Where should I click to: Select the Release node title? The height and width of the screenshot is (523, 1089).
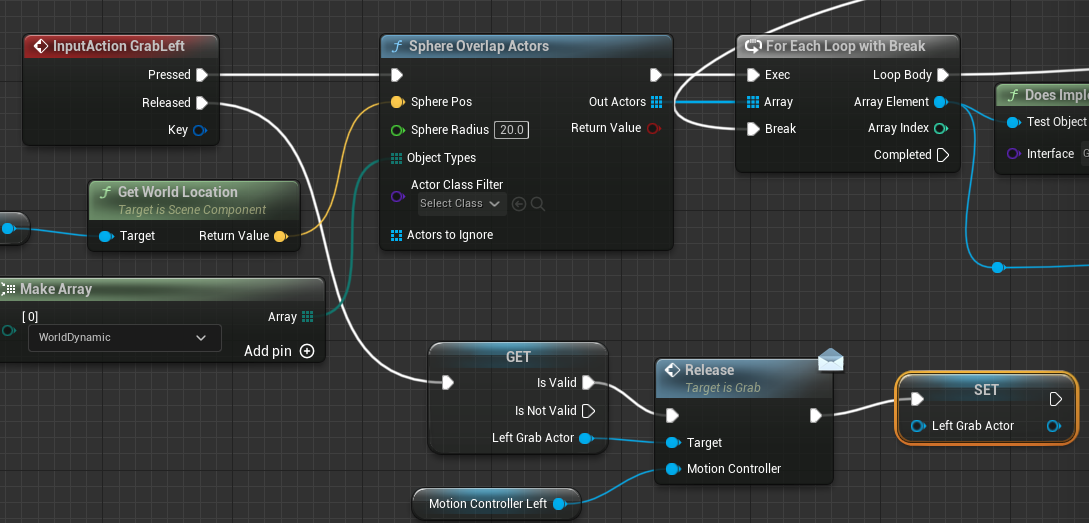(x=709, y=370)
